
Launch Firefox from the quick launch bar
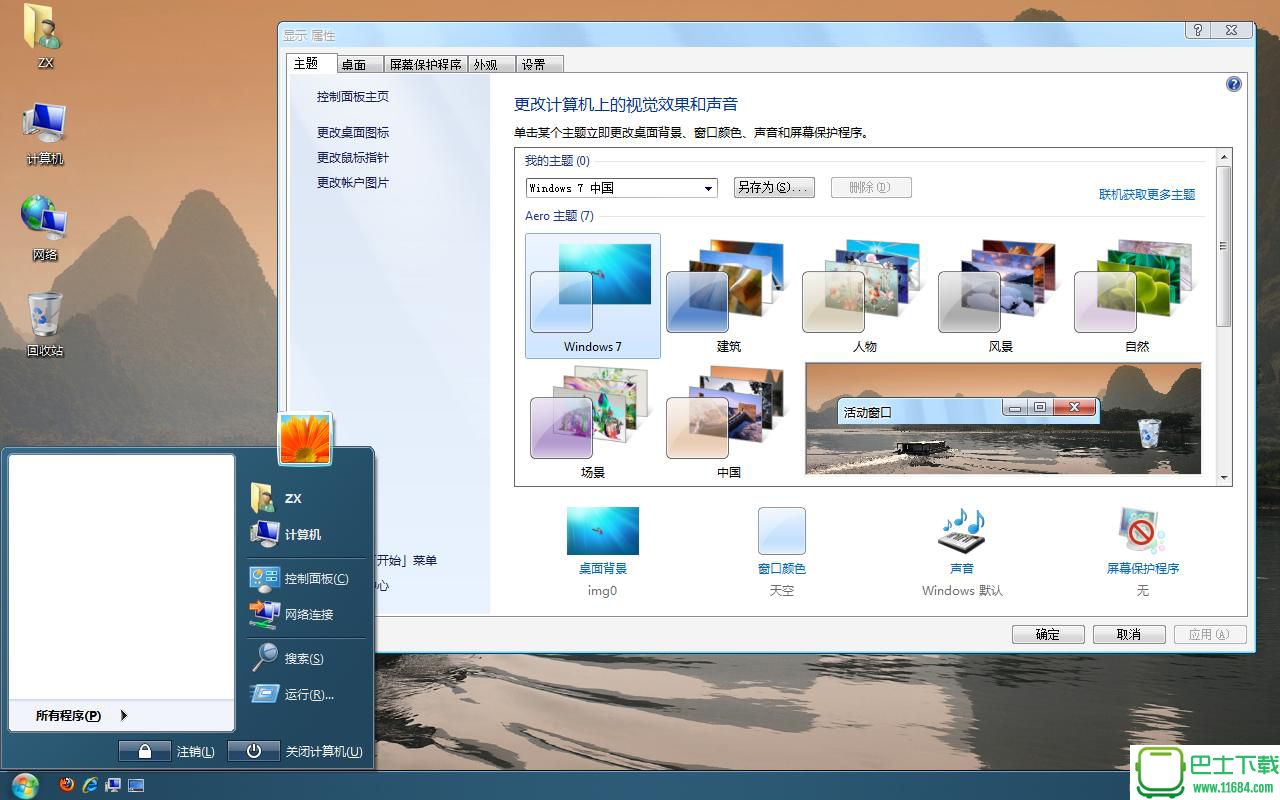coord(67,785)
